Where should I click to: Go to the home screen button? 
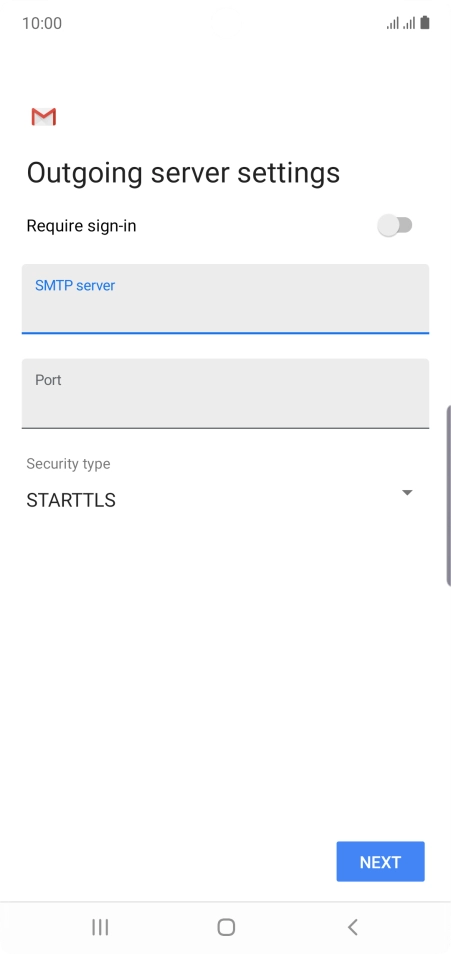point(226,927)
